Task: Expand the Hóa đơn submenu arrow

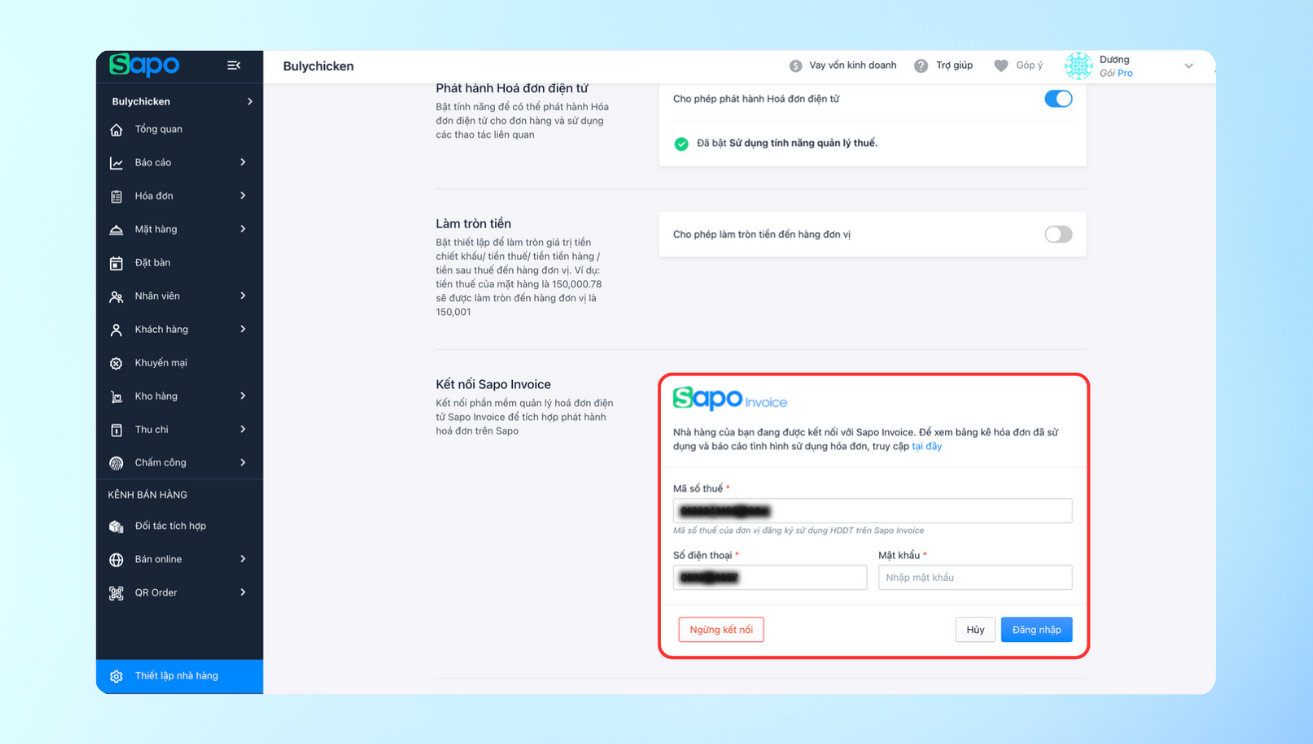Action: 243,196
